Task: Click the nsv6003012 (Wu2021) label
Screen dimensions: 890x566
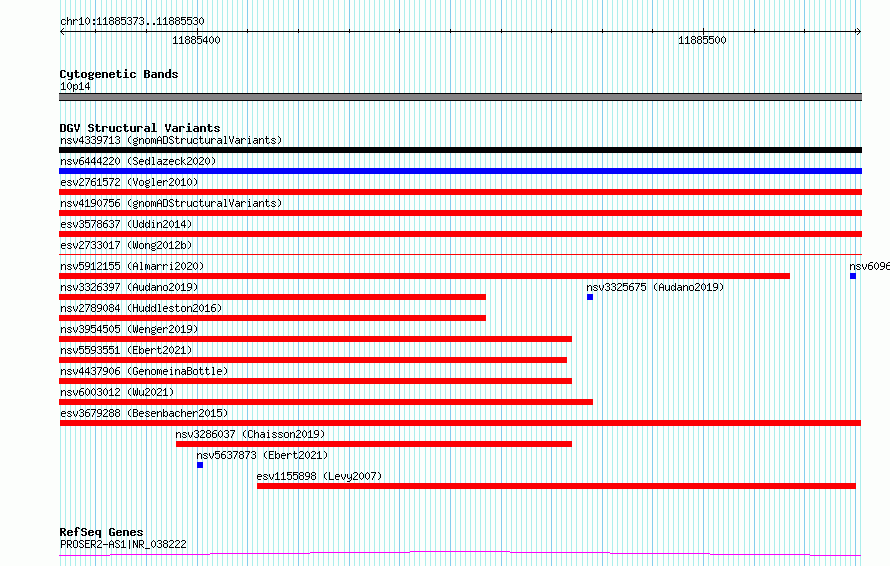Action: coord(117,392)
